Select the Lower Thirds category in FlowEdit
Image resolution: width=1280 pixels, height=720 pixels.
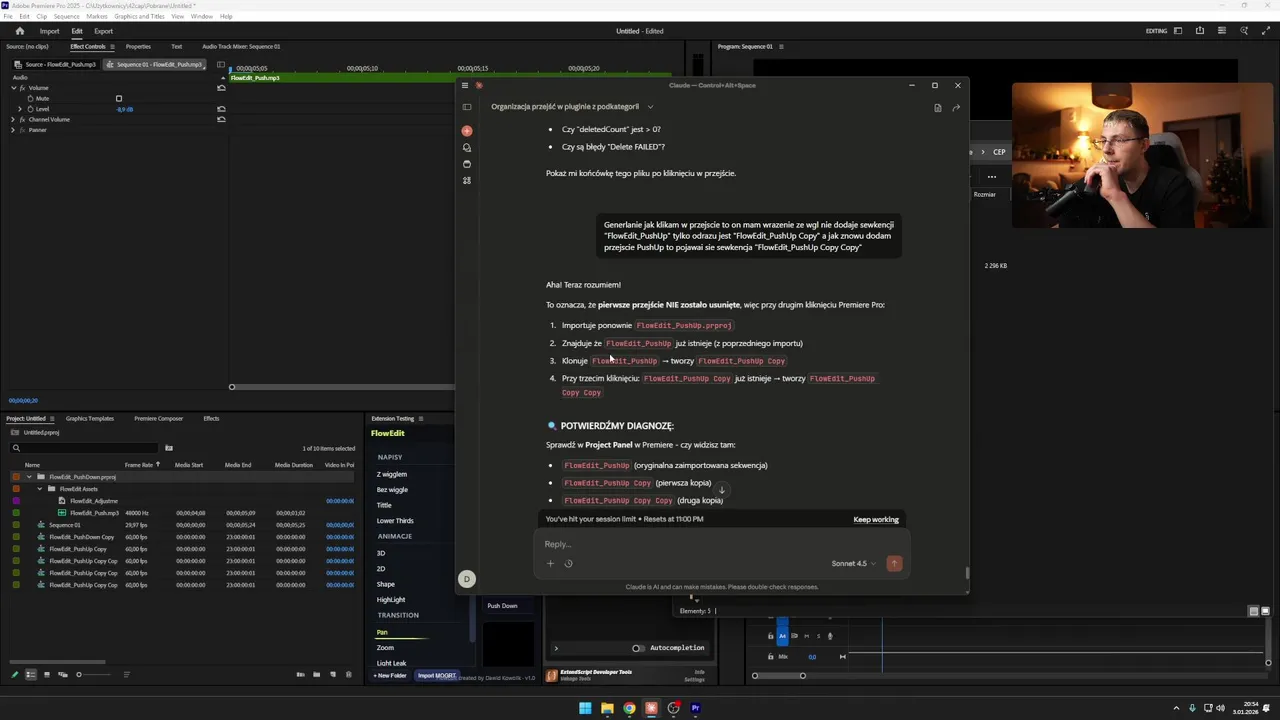point(395,521)
